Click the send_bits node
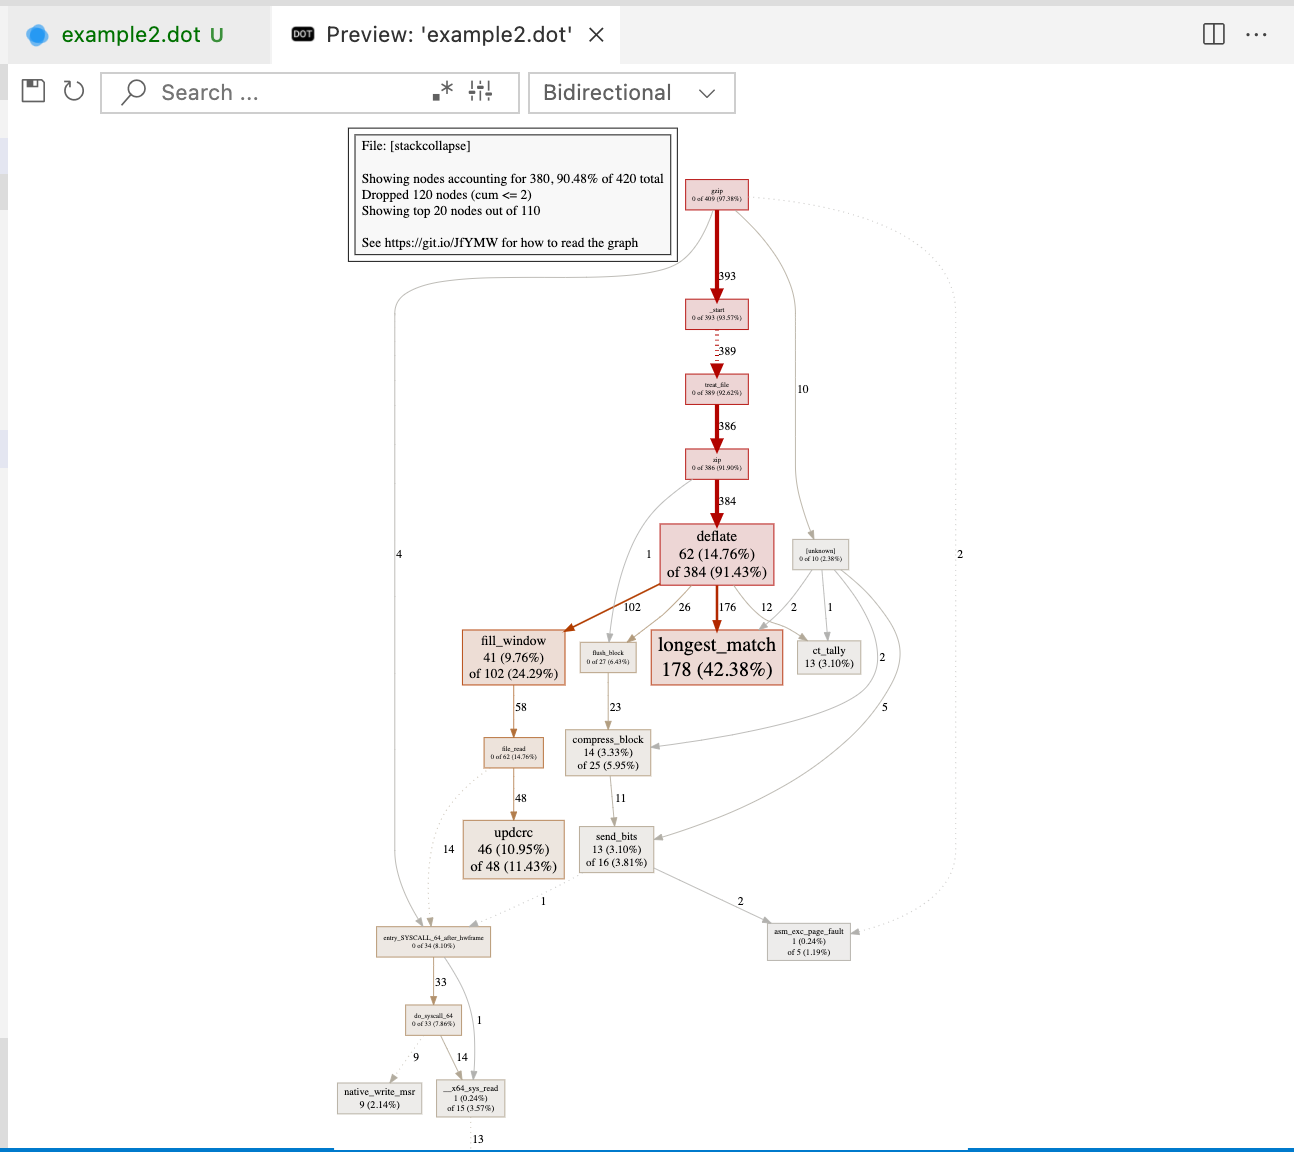The image size is (1294, 1152). click(616, 849)
